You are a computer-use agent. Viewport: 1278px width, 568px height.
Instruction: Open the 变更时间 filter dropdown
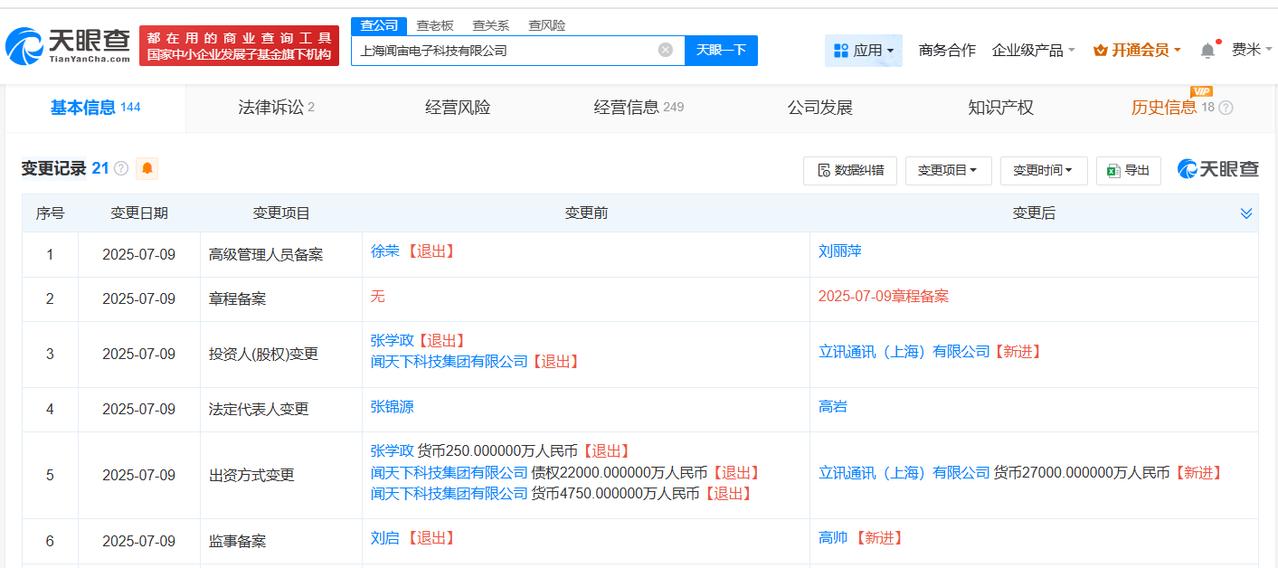click(x=1042, y=170)
